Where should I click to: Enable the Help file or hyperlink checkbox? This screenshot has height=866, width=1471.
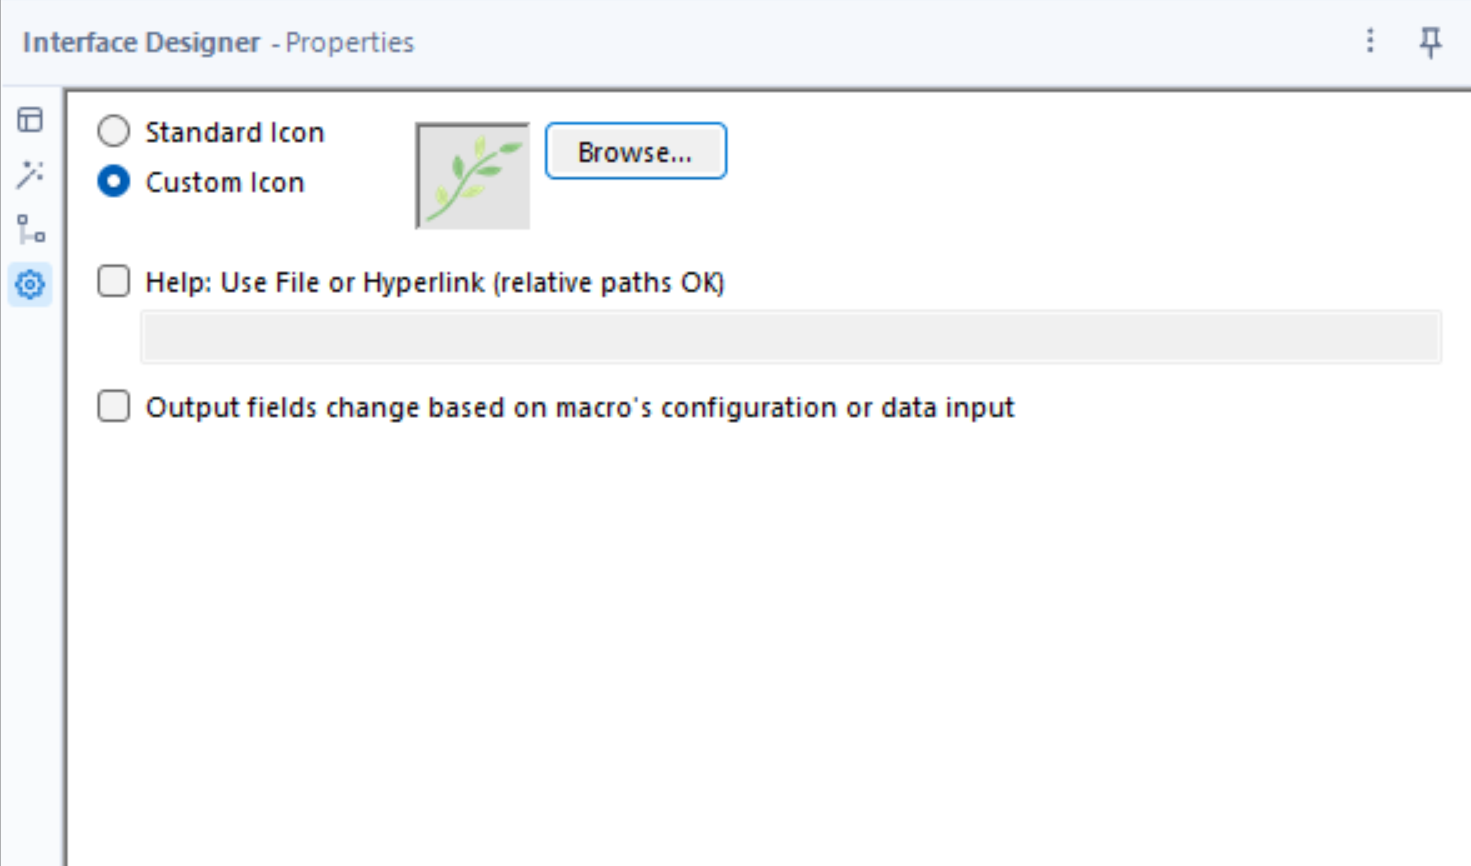point(114,282)
